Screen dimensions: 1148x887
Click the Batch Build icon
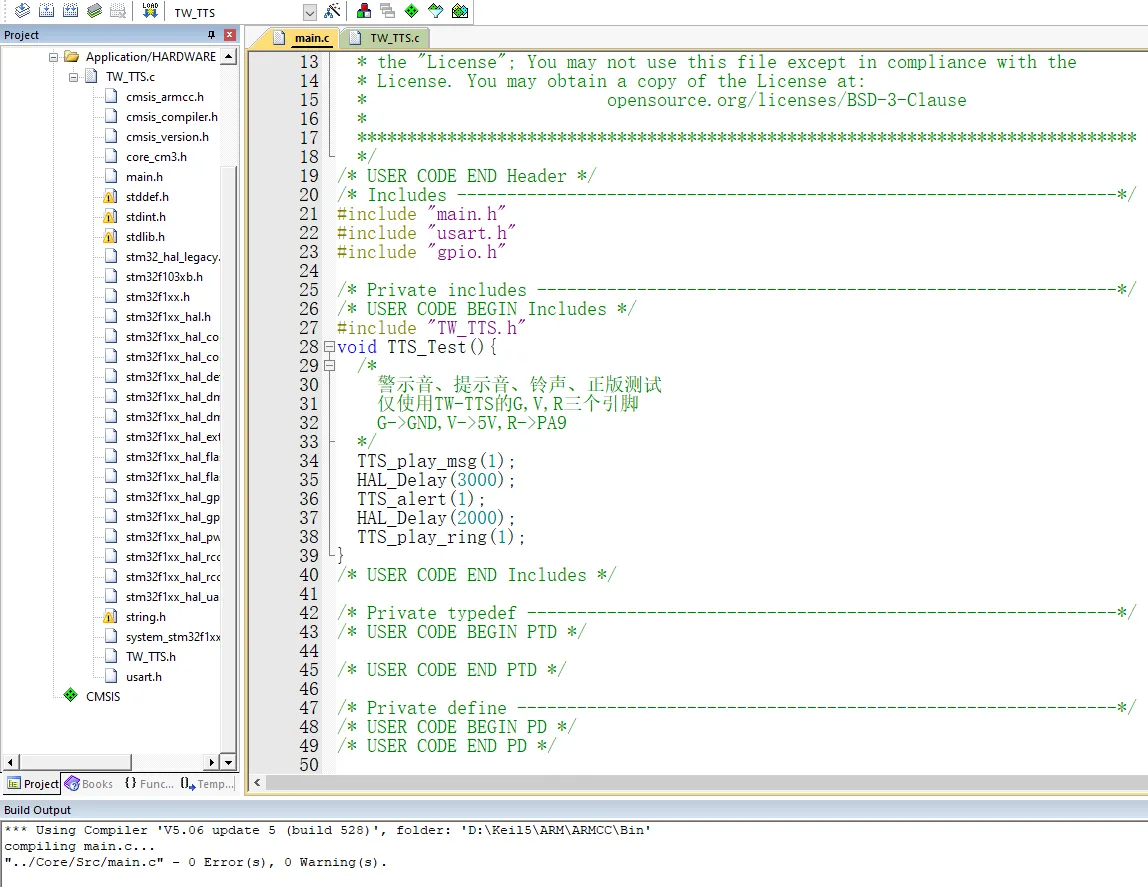[94, 11]
